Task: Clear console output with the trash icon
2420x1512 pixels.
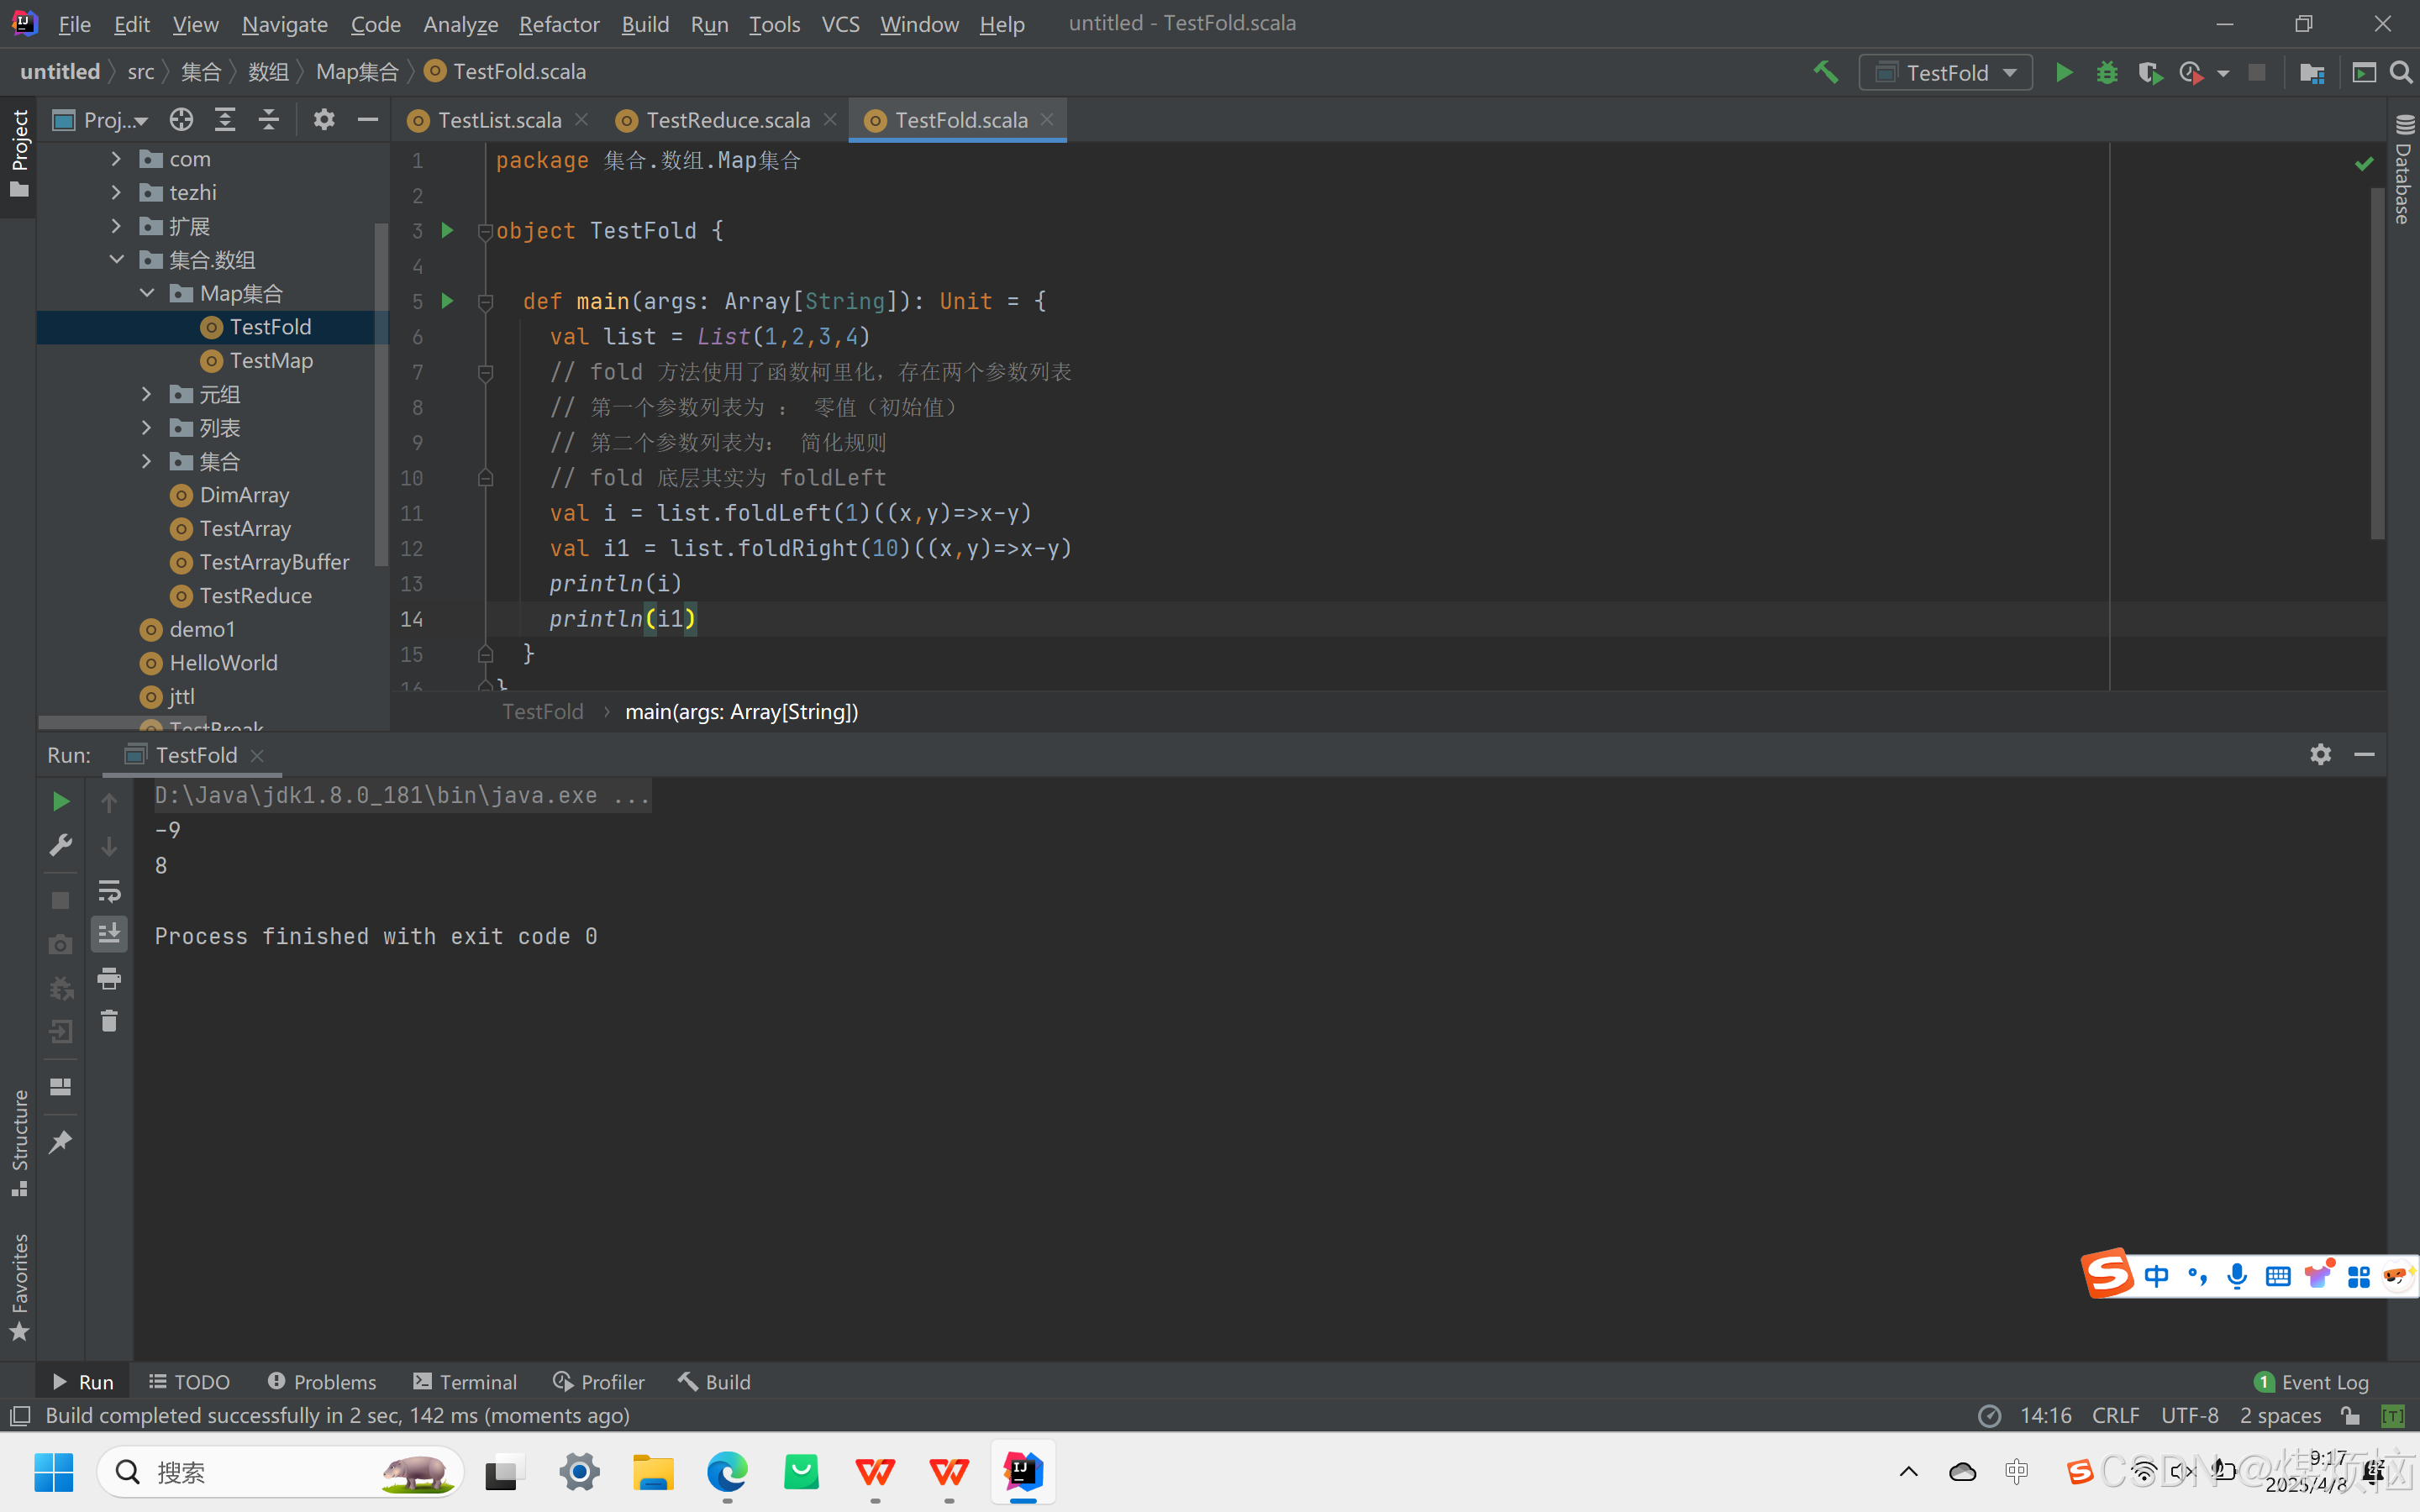Action: [109, 1021]
